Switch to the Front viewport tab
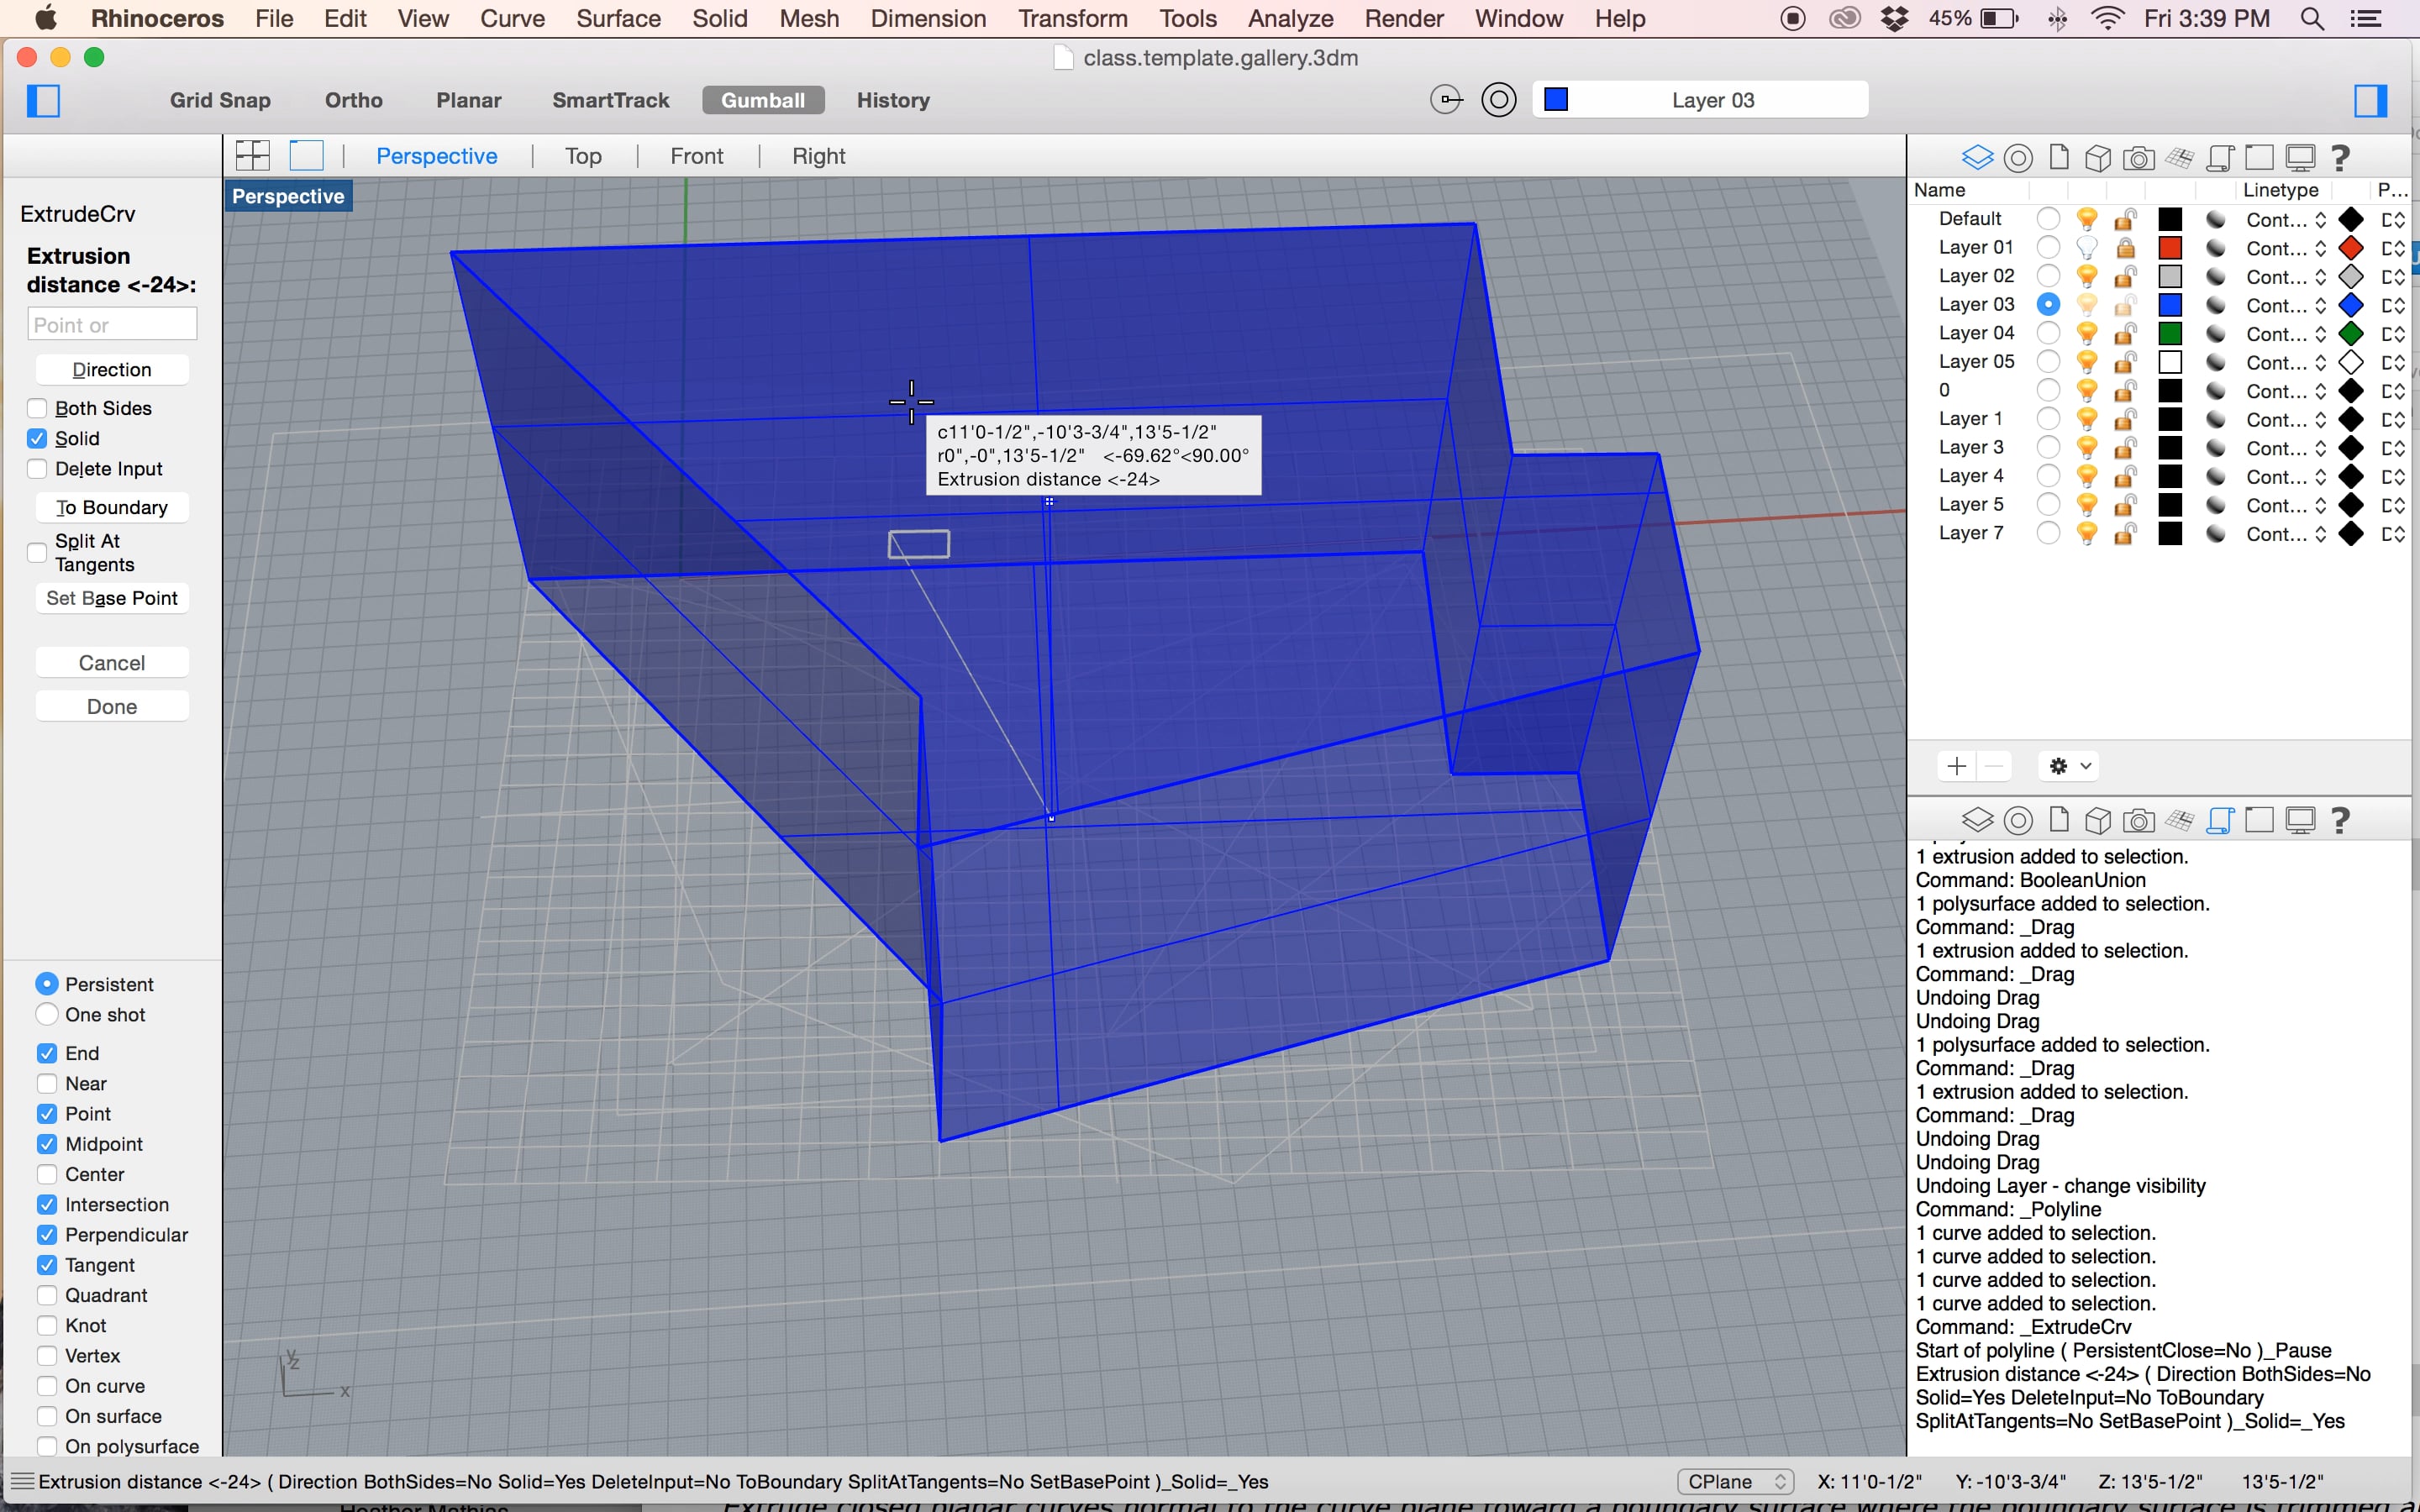The width and height of the screenshot is (2420, 1512). coord(696,156)
